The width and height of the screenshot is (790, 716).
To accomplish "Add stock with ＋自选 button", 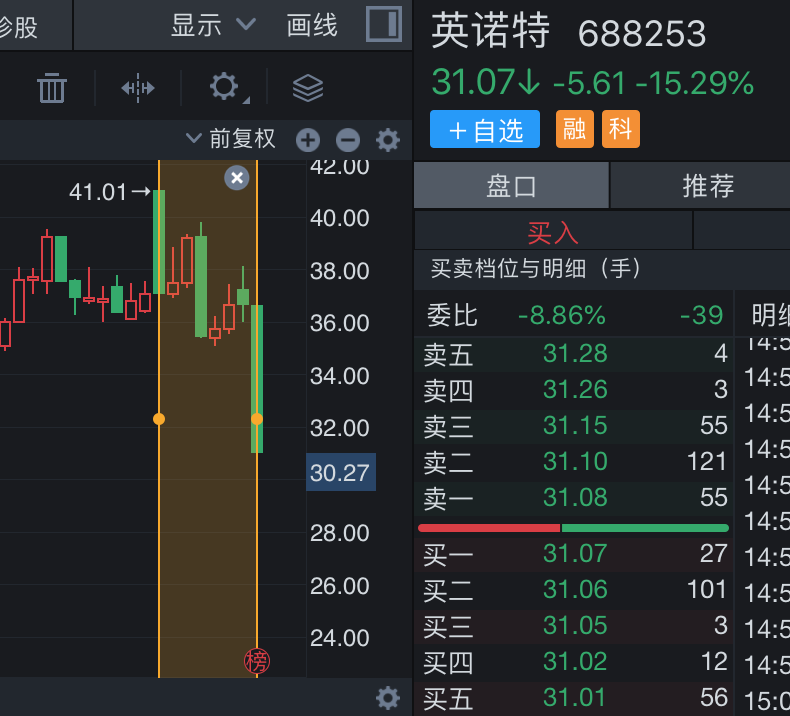I will [485, 129].
